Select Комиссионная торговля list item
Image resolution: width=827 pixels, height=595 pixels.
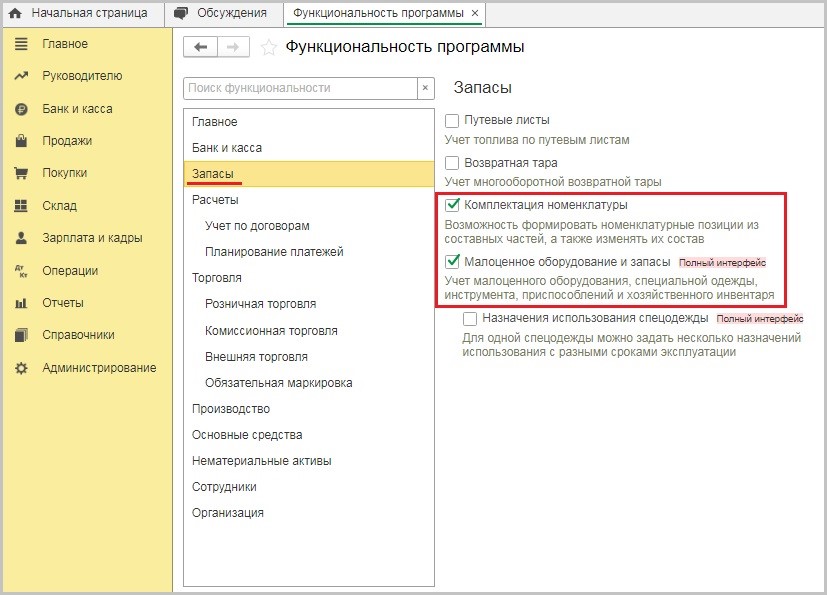(309, 331)
